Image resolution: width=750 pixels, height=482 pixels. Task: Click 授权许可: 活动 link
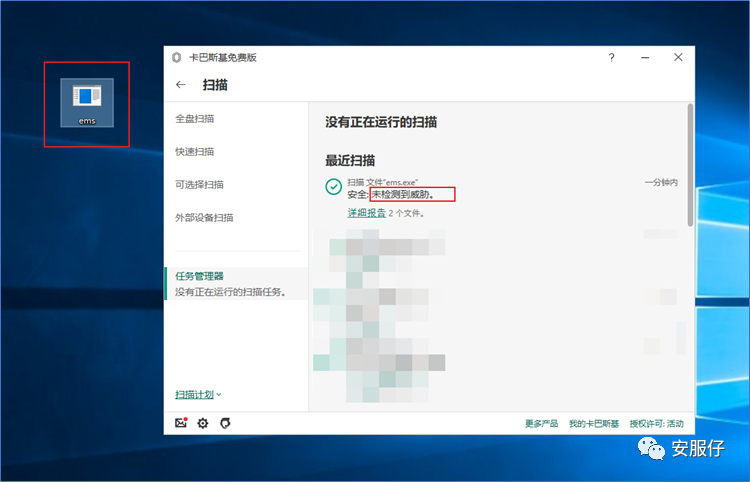pyautogui.click(x=656, y=423)
